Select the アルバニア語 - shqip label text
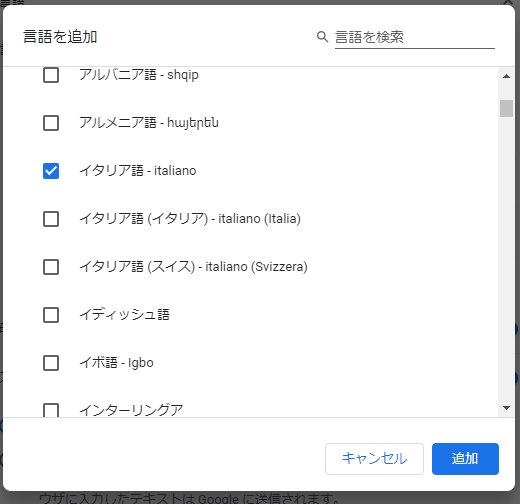Viewport: 520px width, 504px height. pos(139,75)
